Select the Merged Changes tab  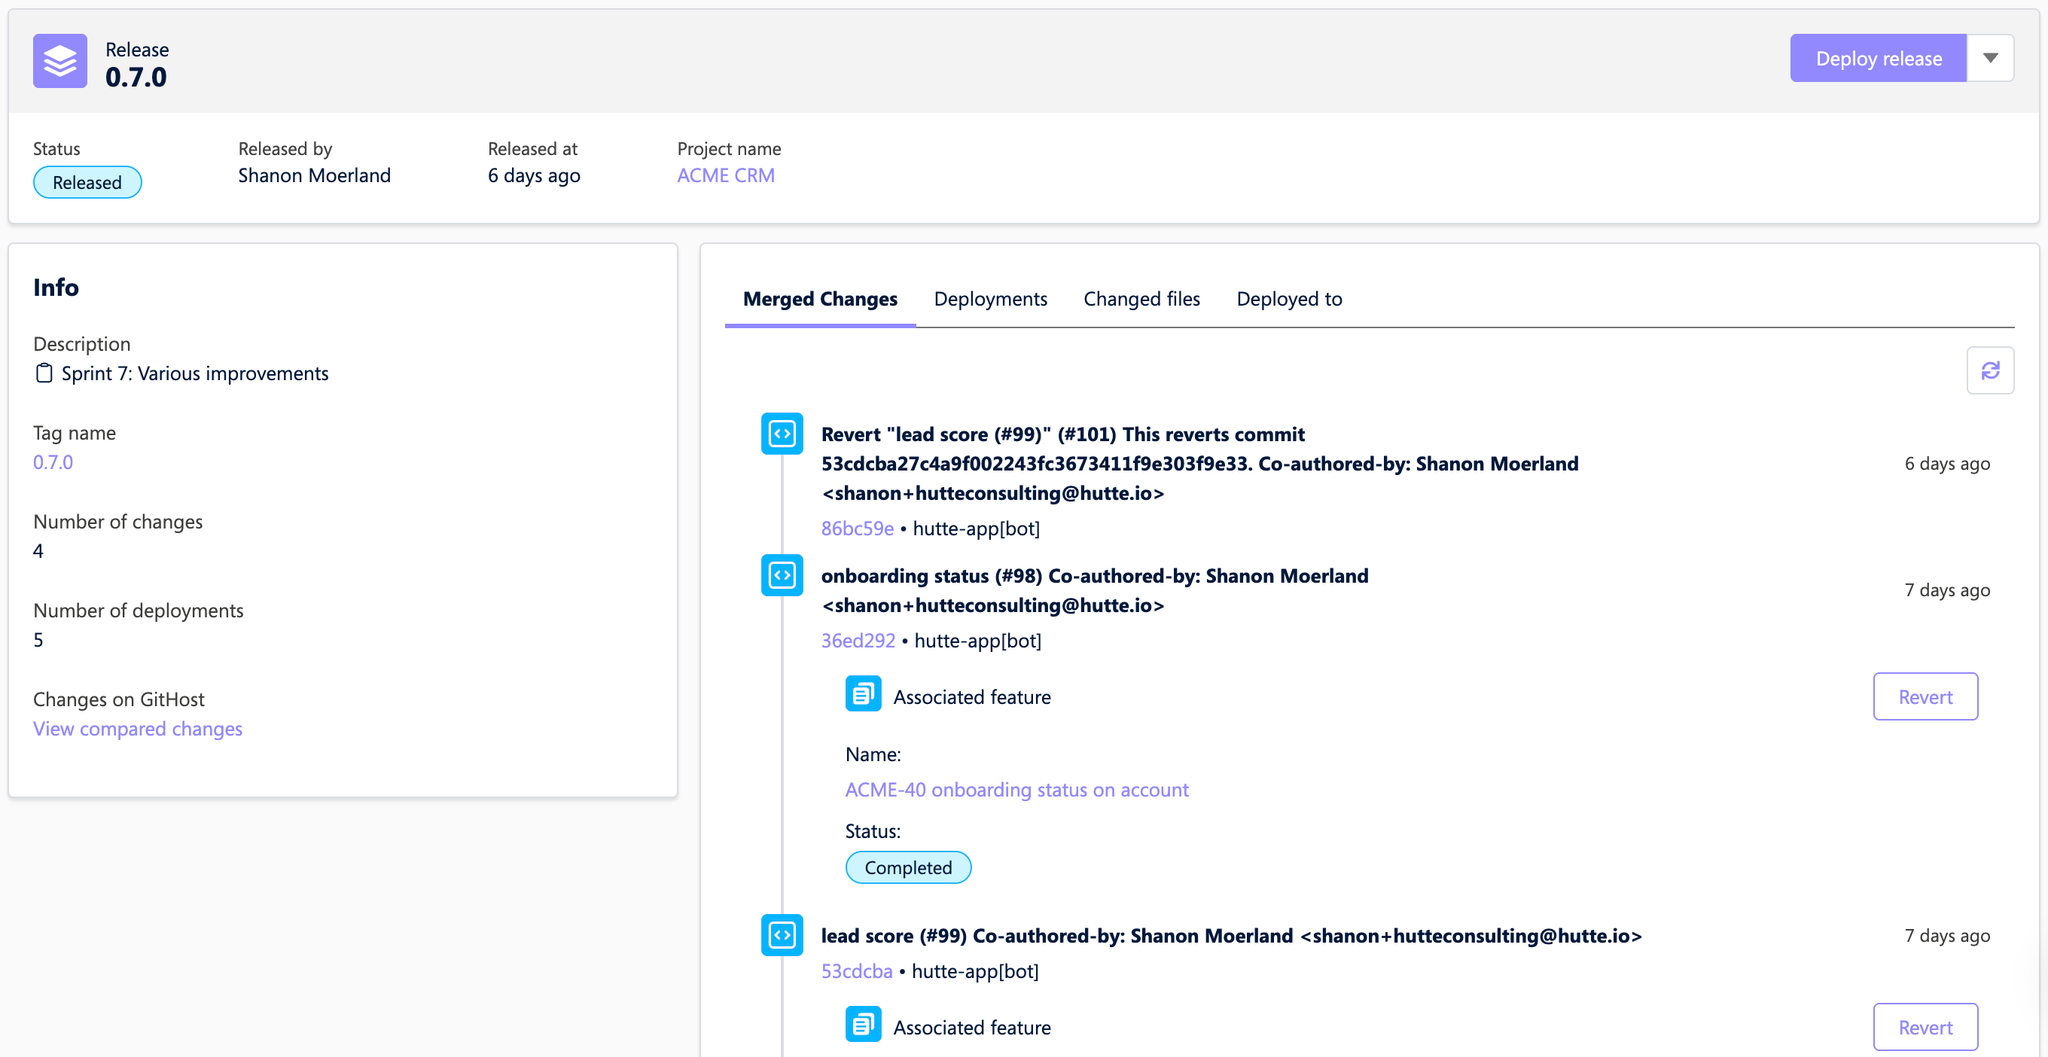point(820,299)
